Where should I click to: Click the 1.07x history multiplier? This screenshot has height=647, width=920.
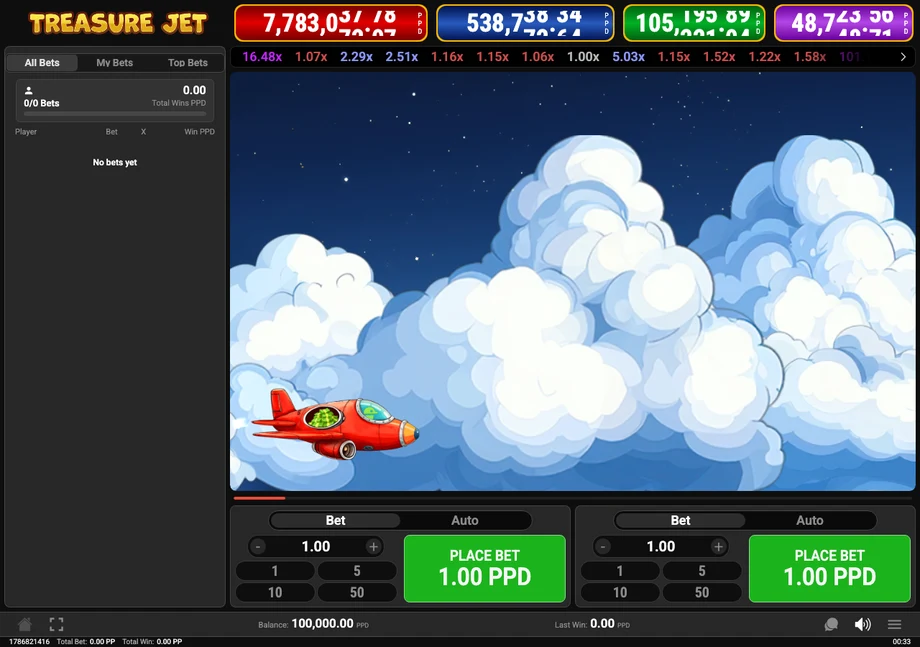[x=311, y=57]
